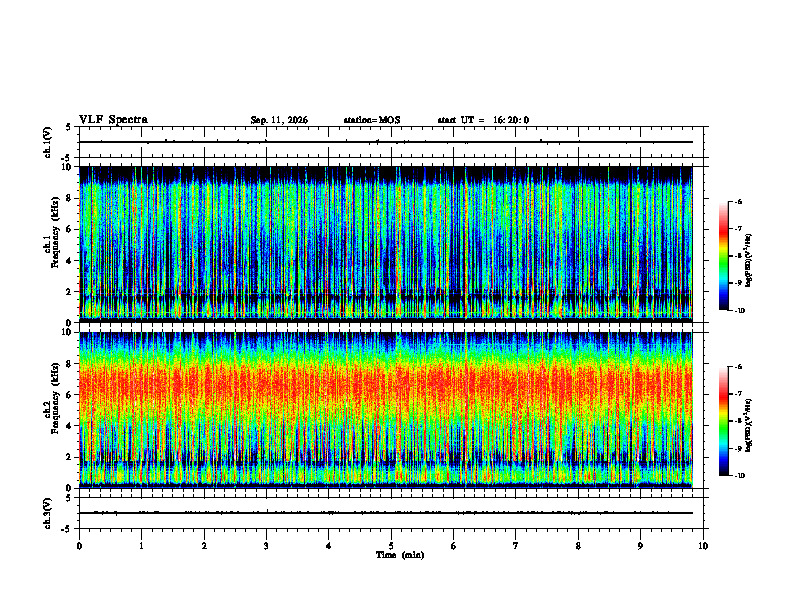Viewport: 792px width, 612px height.
Task: Click the ch.1 colorbar log(PSD) label
Action: pos(750,261)
